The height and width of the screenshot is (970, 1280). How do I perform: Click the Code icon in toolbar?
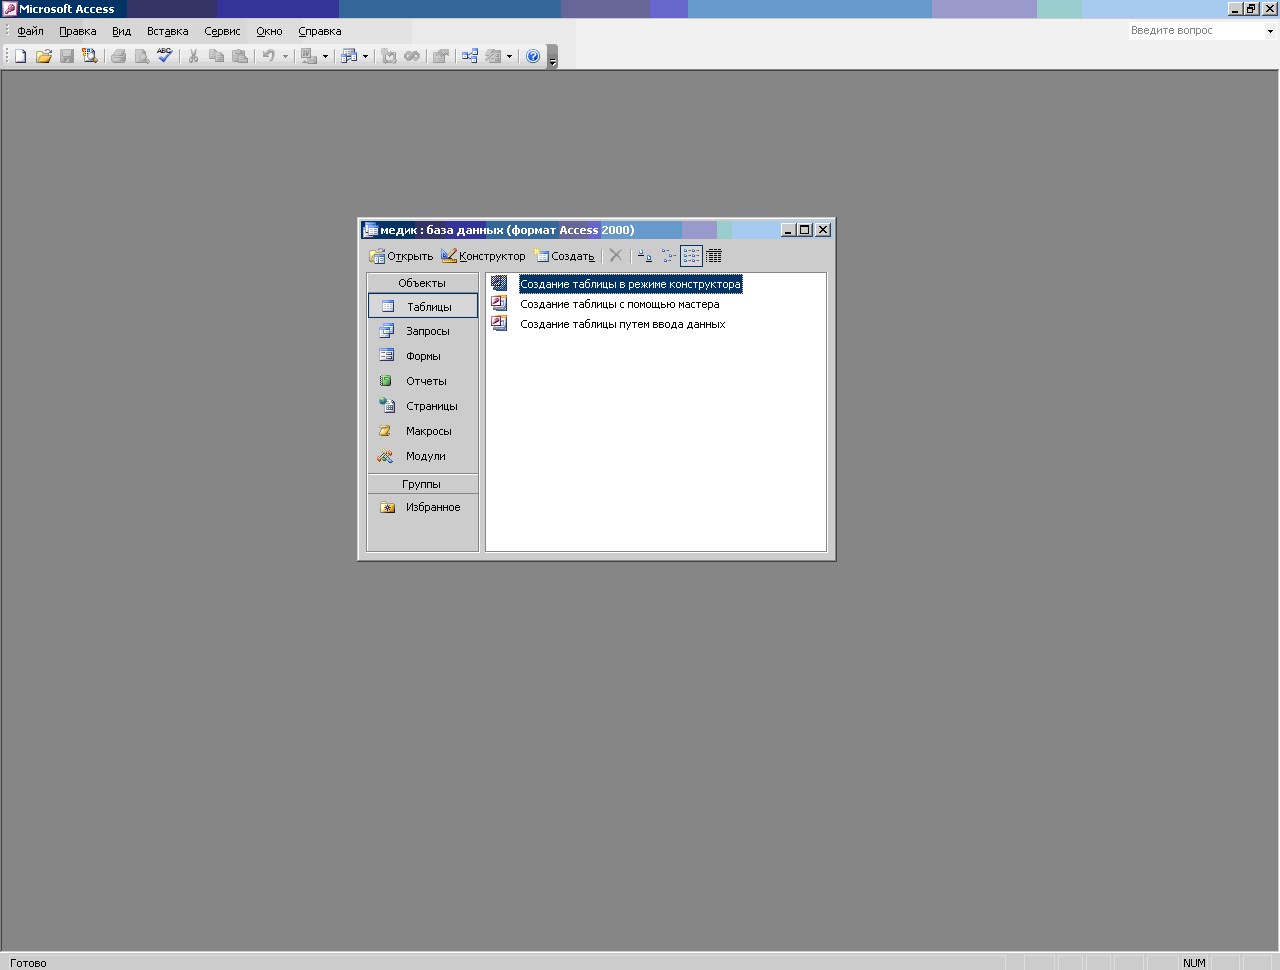point(389,57)
